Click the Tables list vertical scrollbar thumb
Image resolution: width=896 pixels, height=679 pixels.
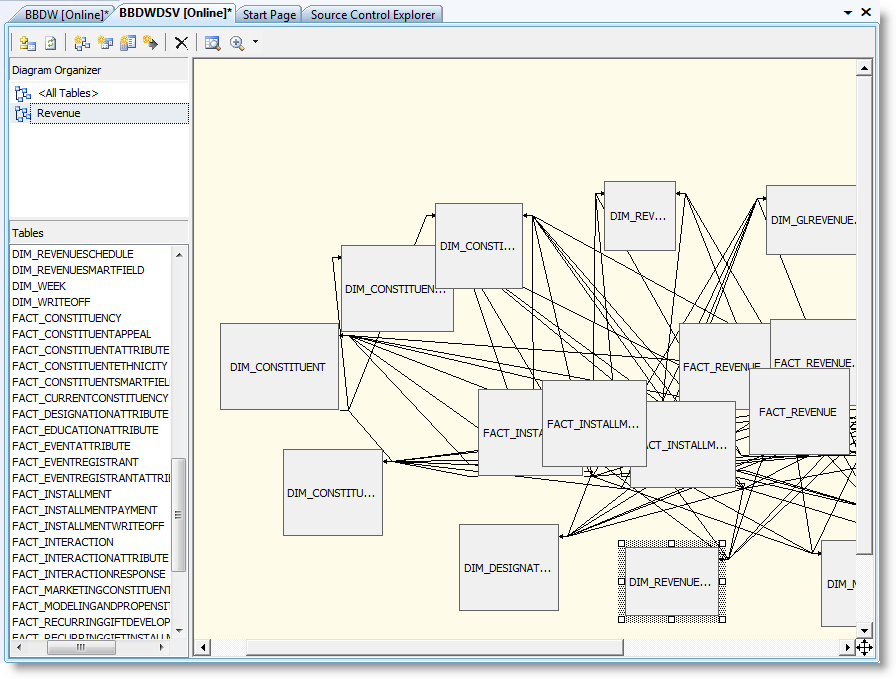pos(179,514)
